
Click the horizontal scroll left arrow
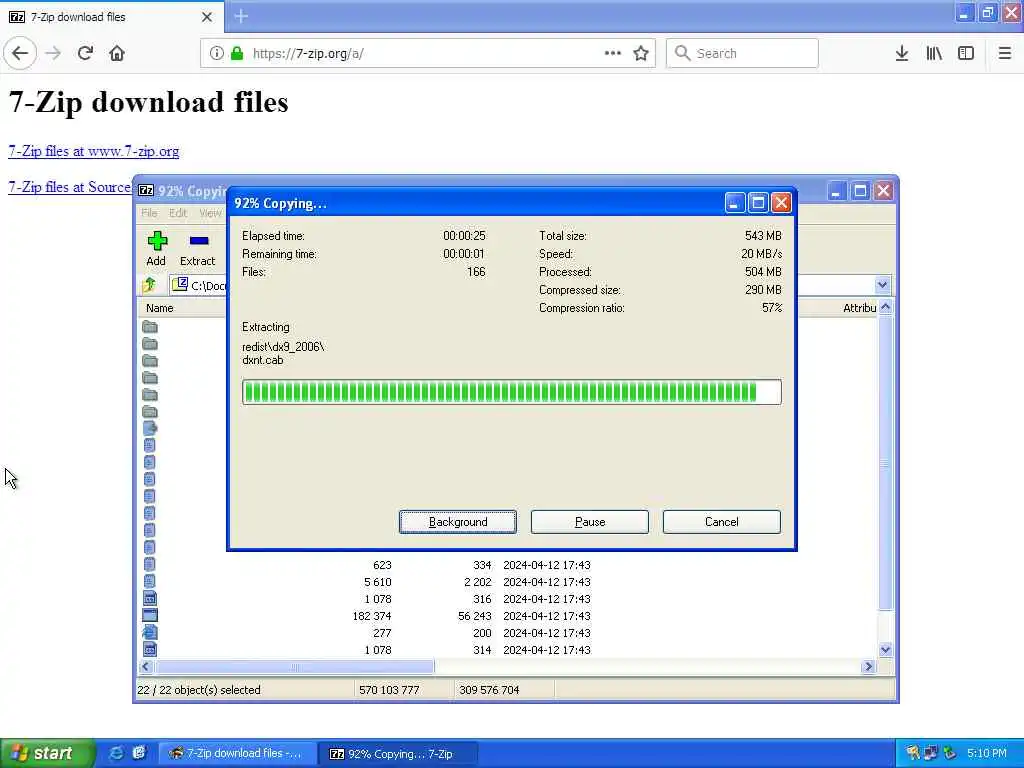[146, 667]
